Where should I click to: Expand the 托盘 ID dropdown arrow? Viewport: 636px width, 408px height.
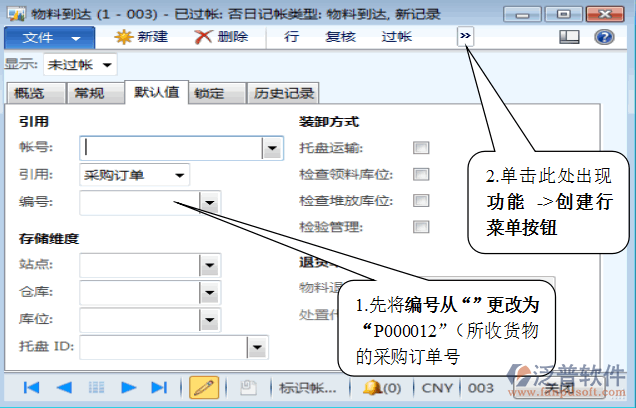(257, 348)
